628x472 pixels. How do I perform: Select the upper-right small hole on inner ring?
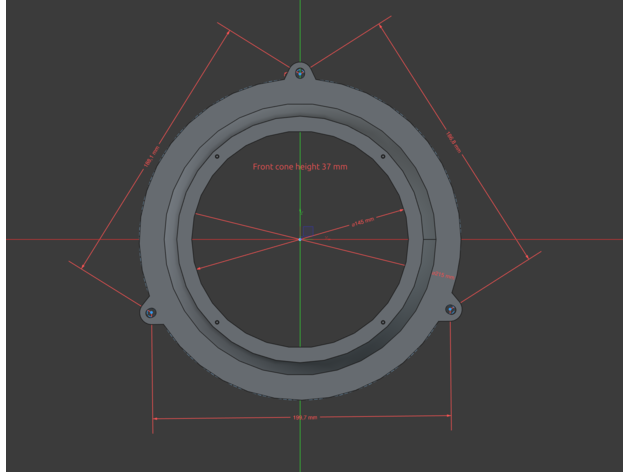click(383, 156)
